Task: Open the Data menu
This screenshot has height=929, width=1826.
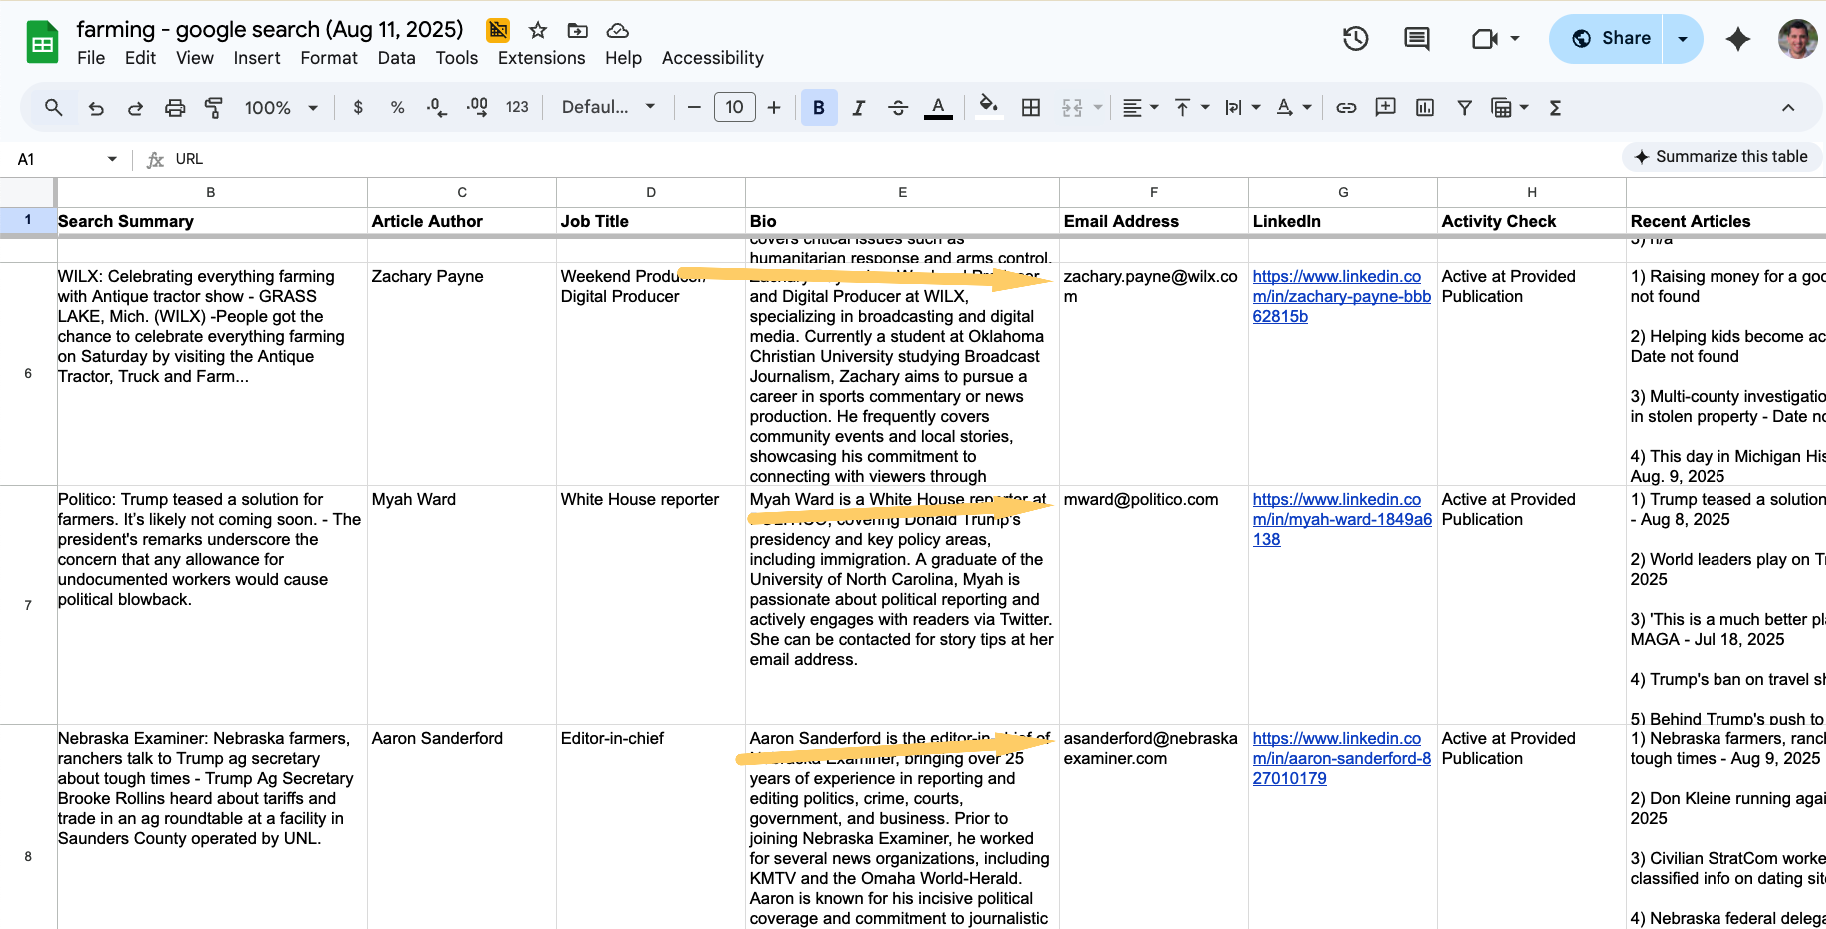Action: coord(396,58)
